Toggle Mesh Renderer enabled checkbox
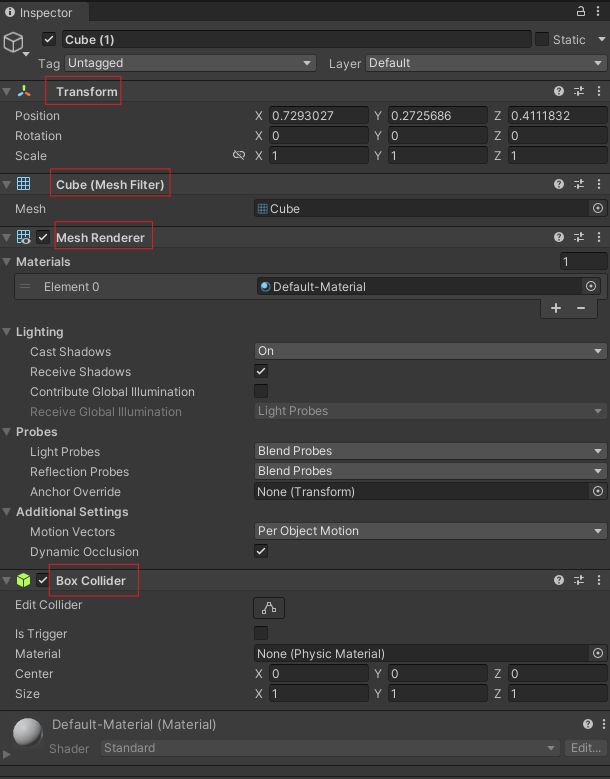 click(x=43, y=237)
